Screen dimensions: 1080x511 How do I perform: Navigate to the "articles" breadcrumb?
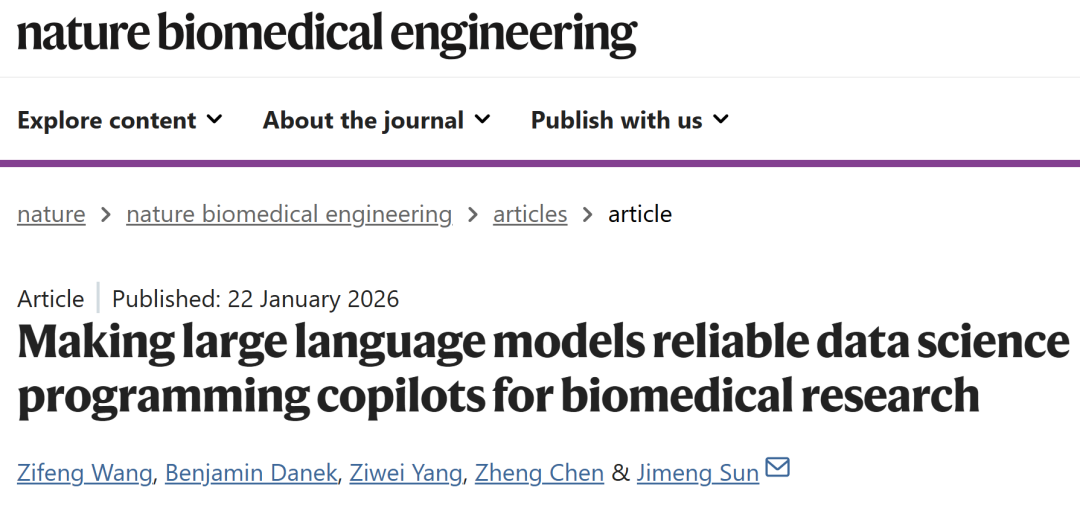click(x=530, y=214)
